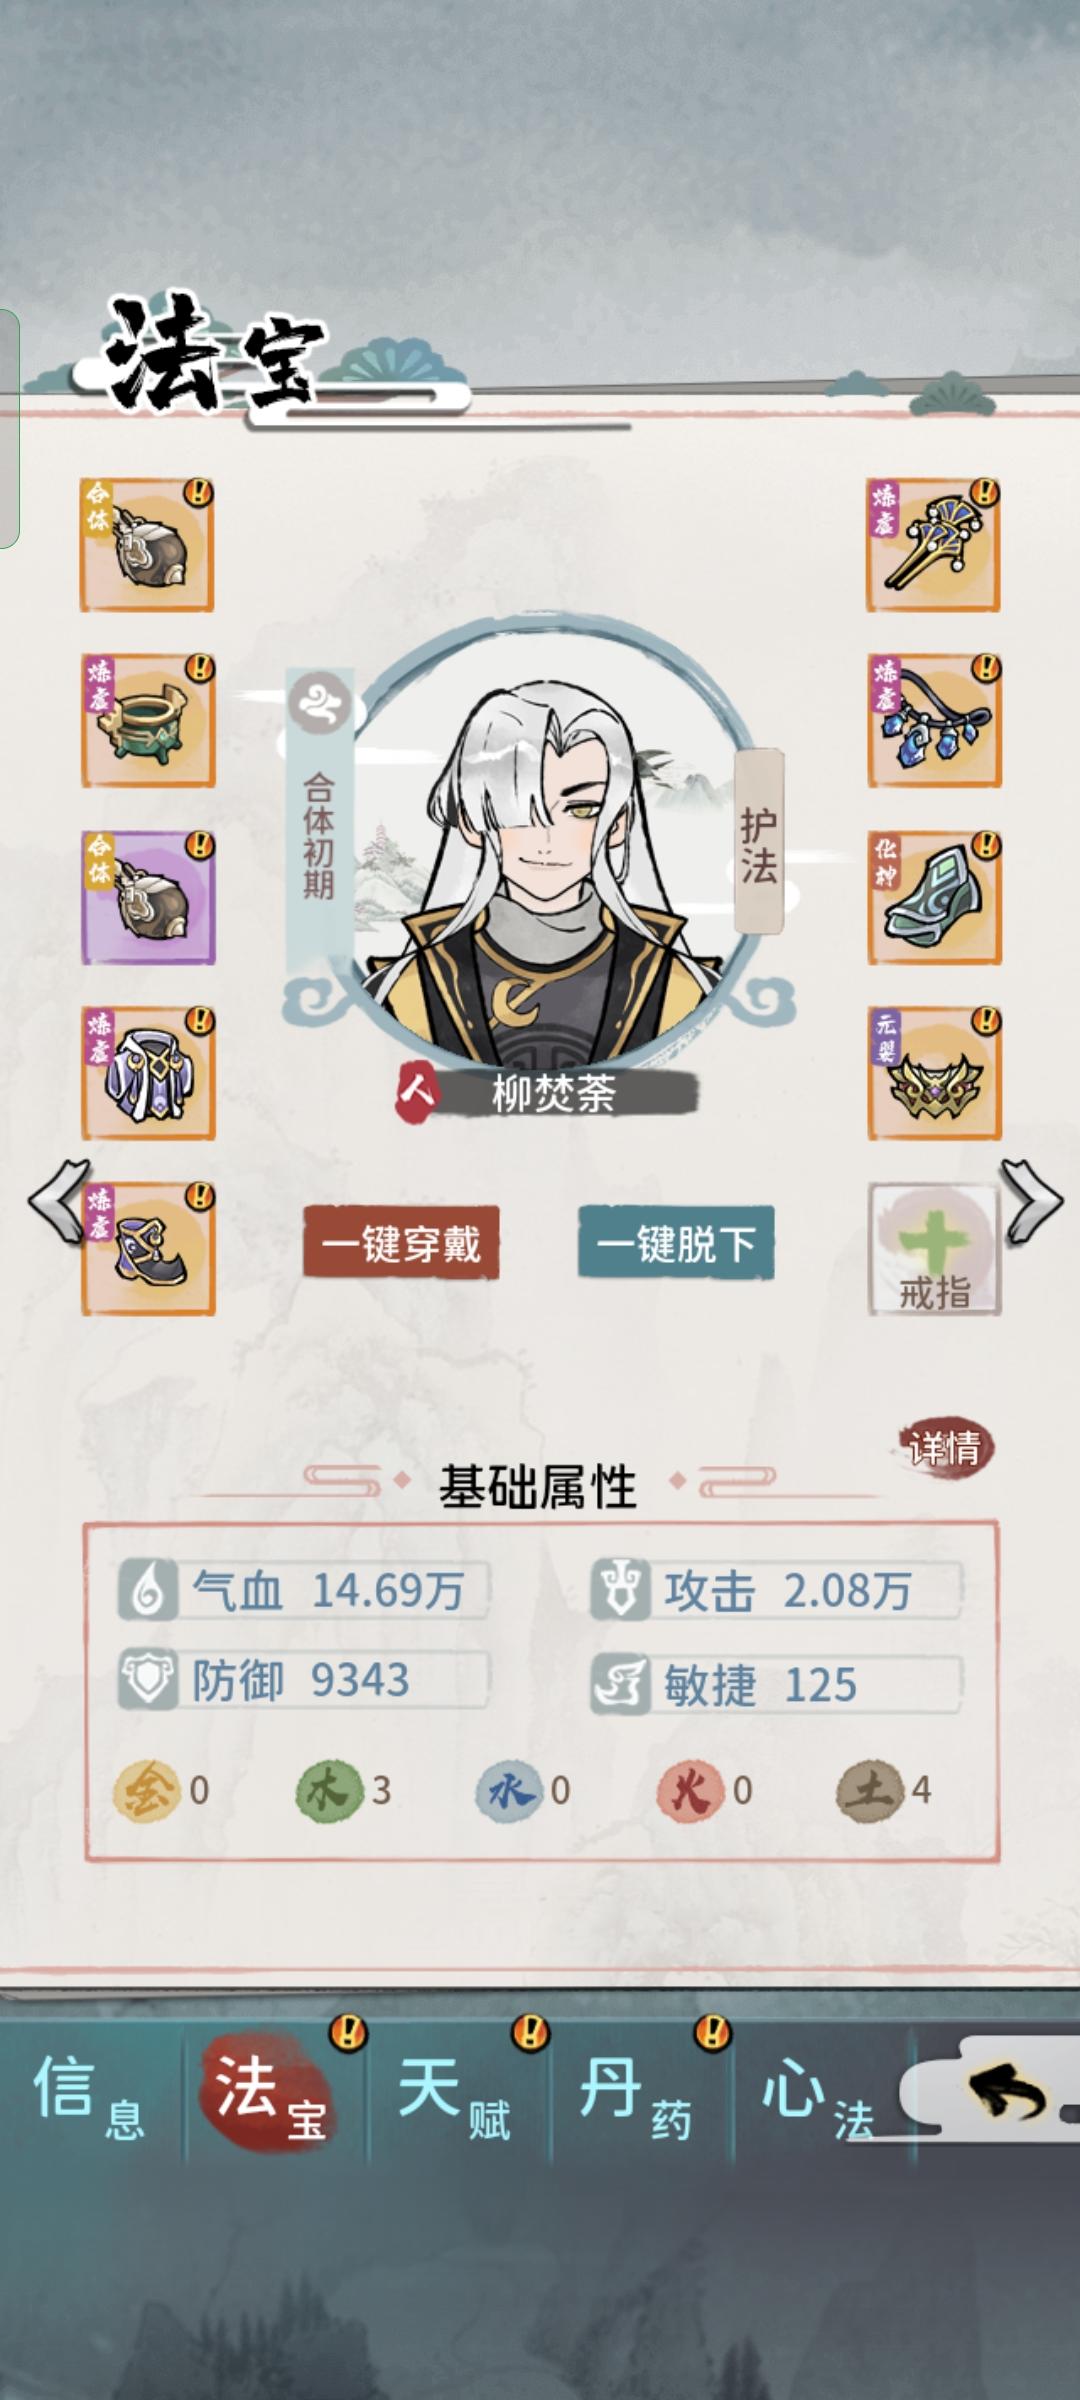The height and width of the screenshot is (2400, 1080).
Task: Open the 丹药 tab
Action: point(637,2095)
